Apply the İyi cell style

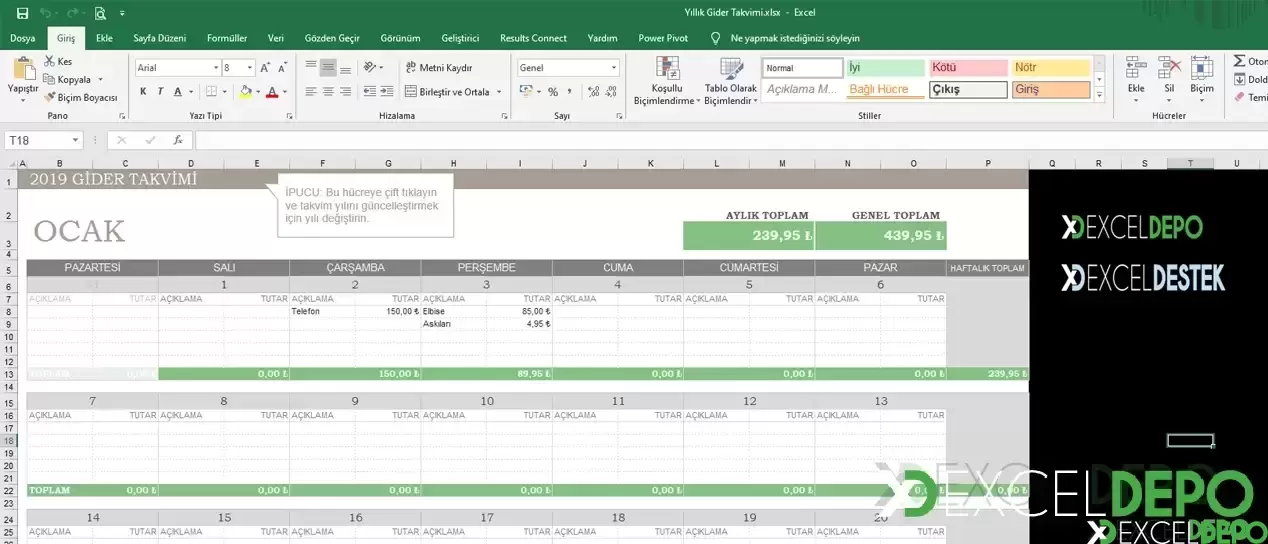coord(885,68)
